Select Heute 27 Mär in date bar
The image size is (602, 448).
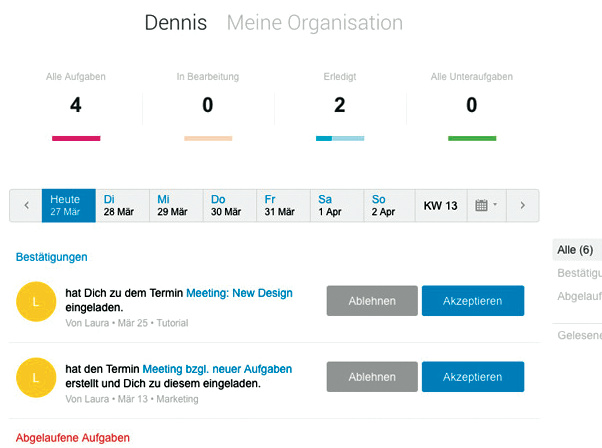pyautogui.click(x=68, y=206)
